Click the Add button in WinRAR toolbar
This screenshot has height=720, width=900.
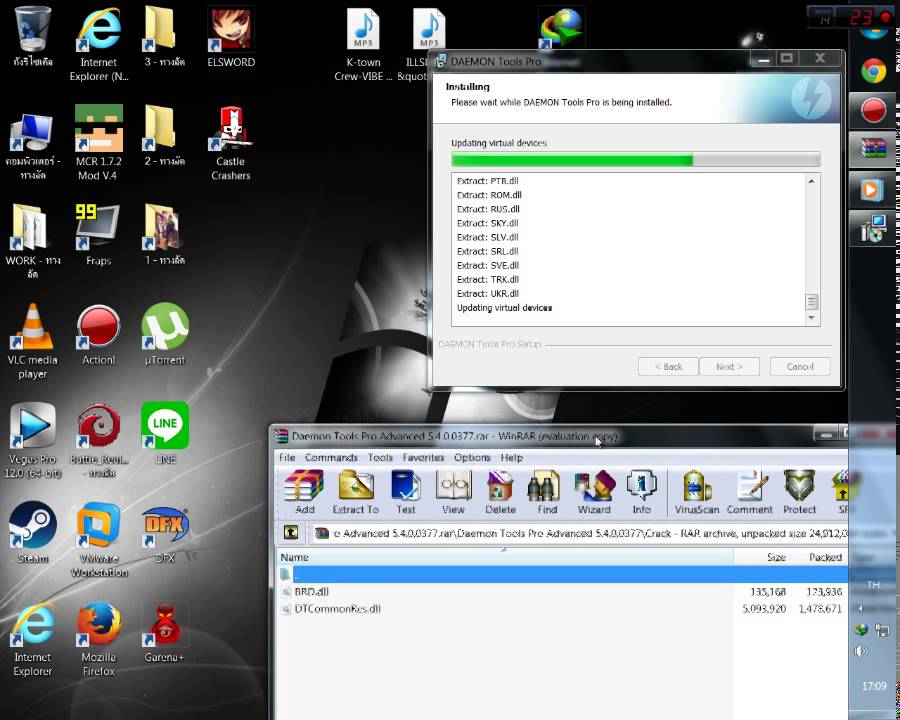[x=304, y=492]
